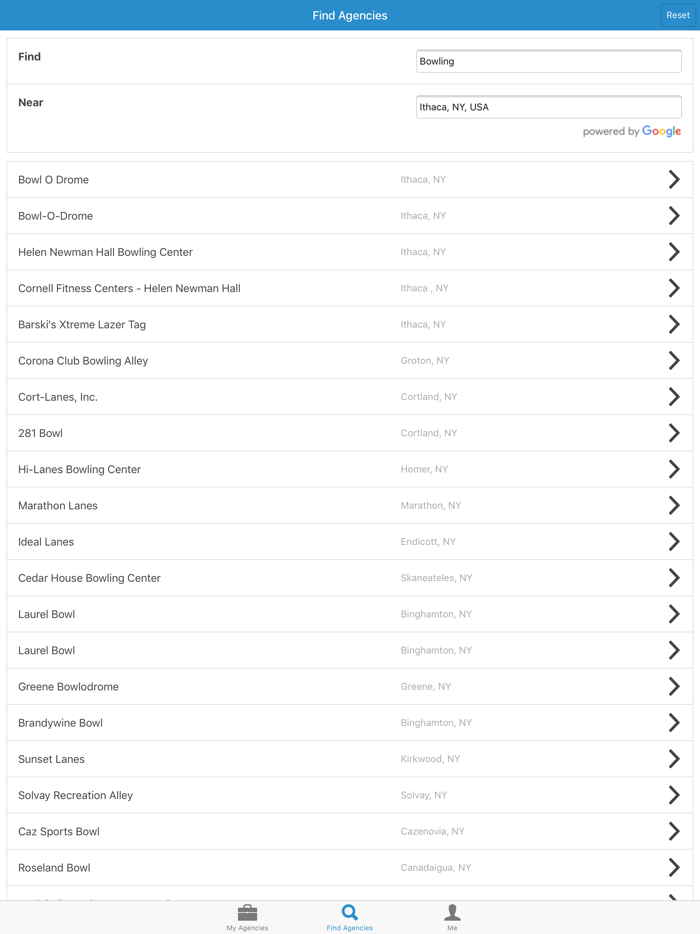Select the 281 Bowl result

click(350, 433)
